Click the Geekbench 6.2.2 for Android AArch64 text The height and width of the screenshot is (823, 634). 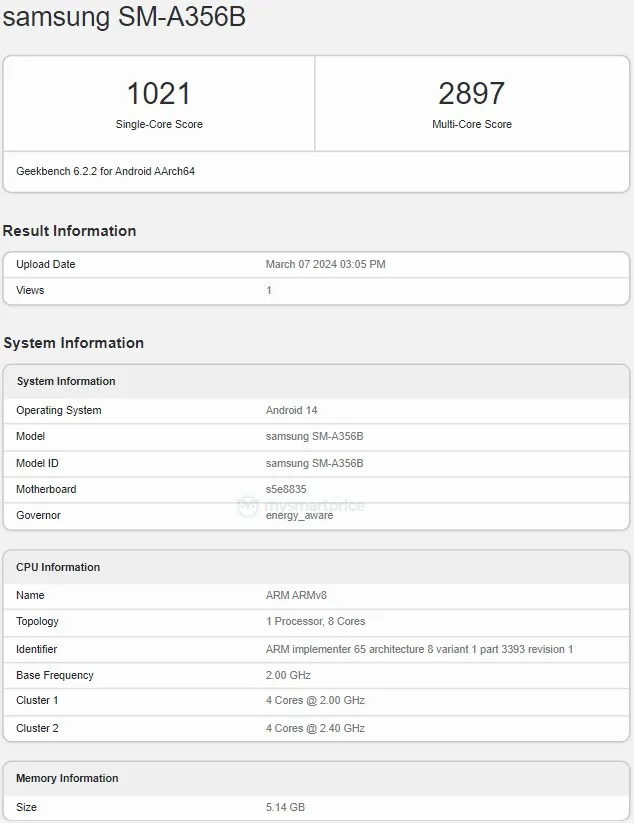[105, 171]
